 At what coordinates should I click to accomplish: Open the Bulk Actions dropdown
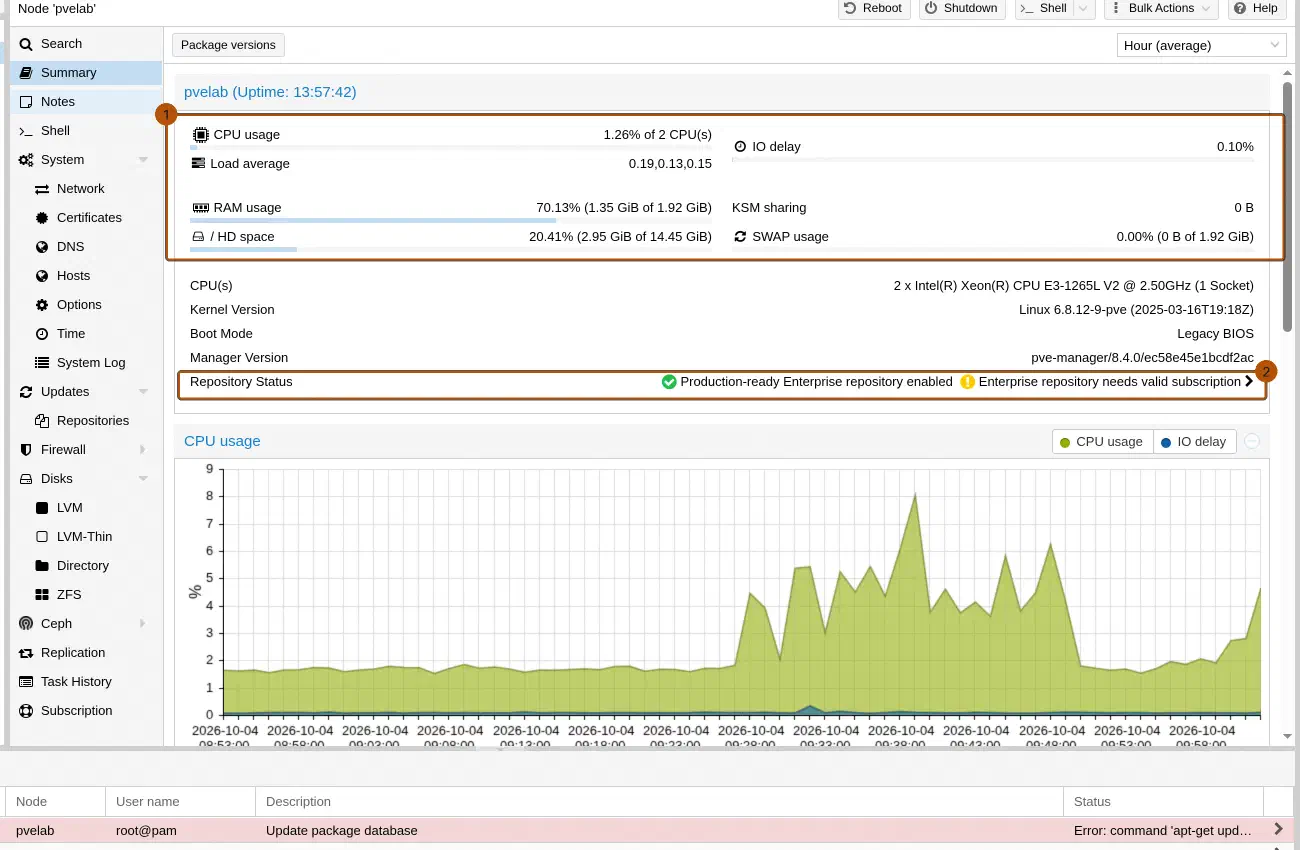1160,8
